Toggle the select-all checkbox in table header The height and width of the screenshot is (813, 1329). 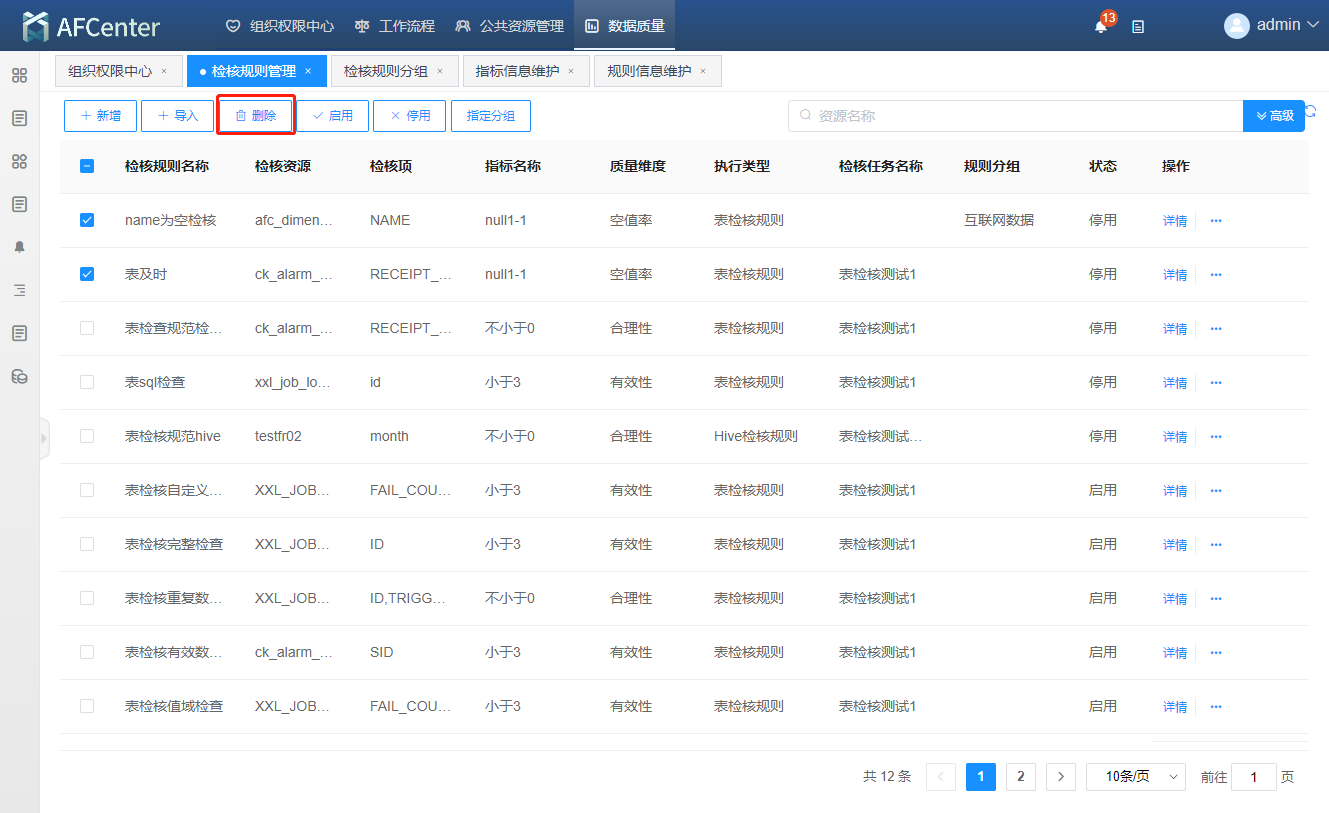(87, 166)
